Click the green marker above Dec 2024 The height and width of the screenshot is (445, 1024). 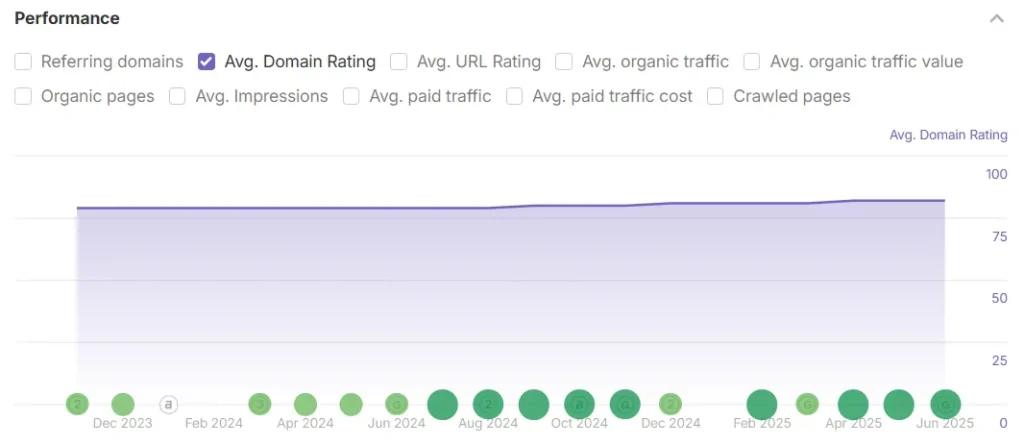click(x=671, y=405)
